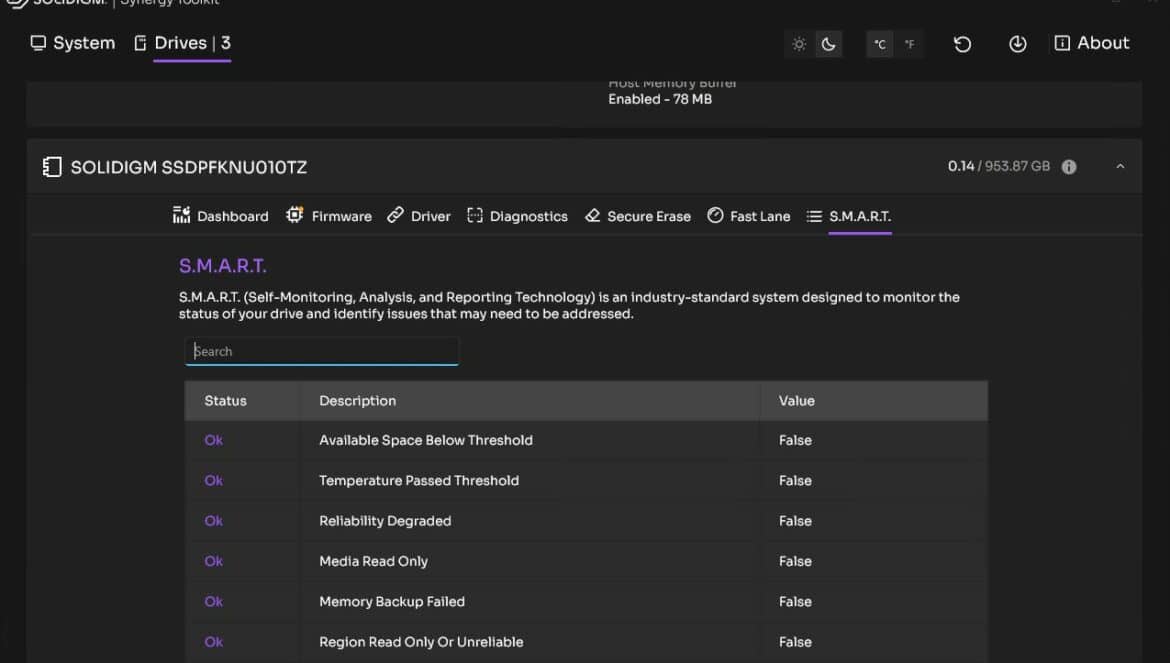The width and height of the screenshot is (1170, 663).
Task: Click the drive capacity info icon
Action: (1069, 166)
